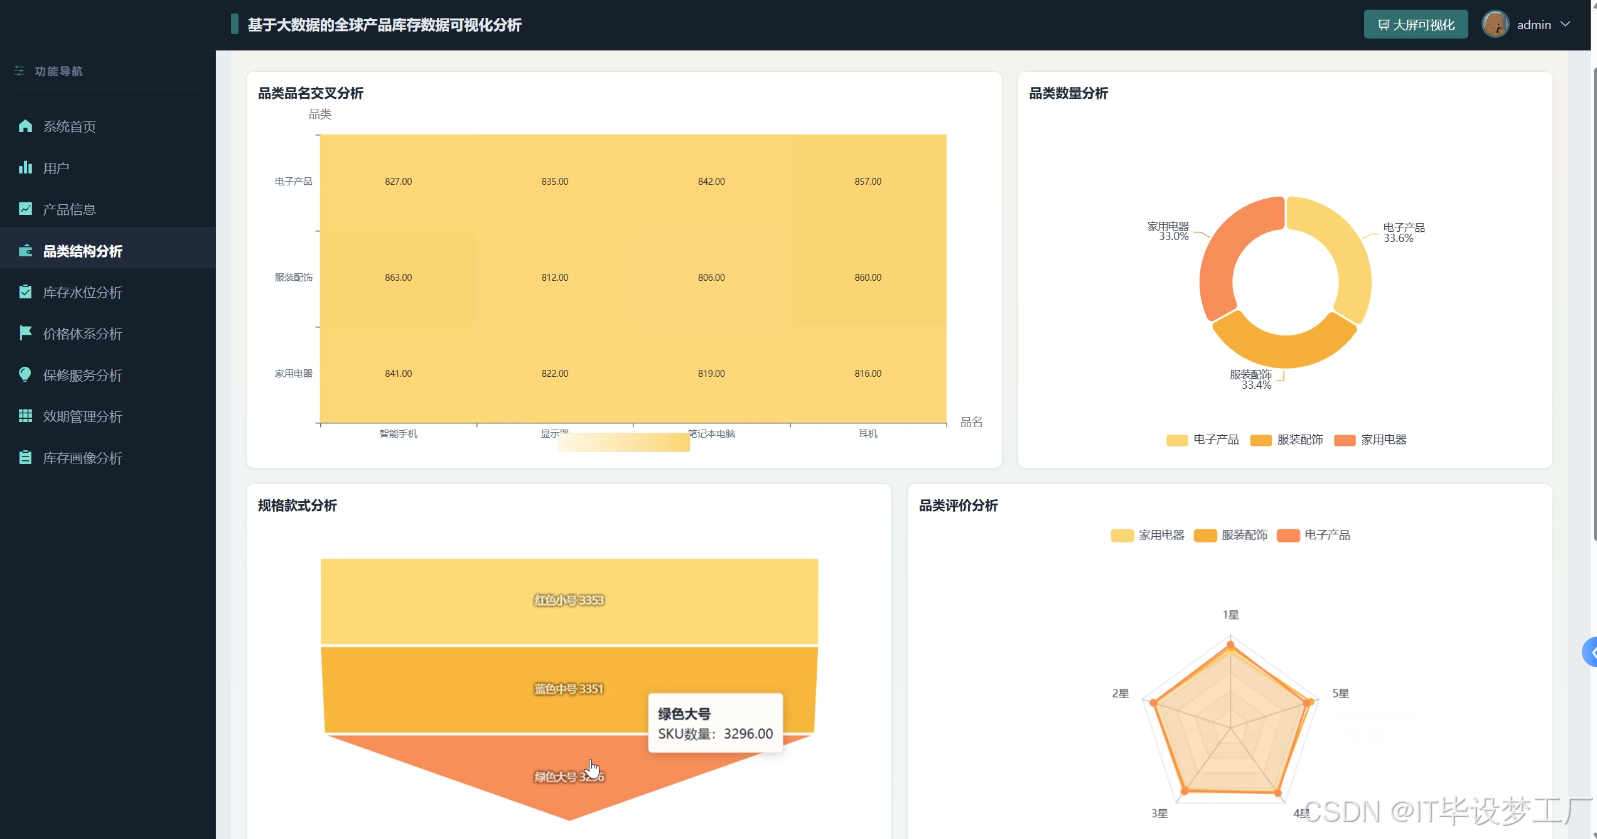The height and width of the screenshot is (839, 1597).
Task: Click the 品类结构分析 wallet icon
Action: pyautogui.click(x=26, y=250)
